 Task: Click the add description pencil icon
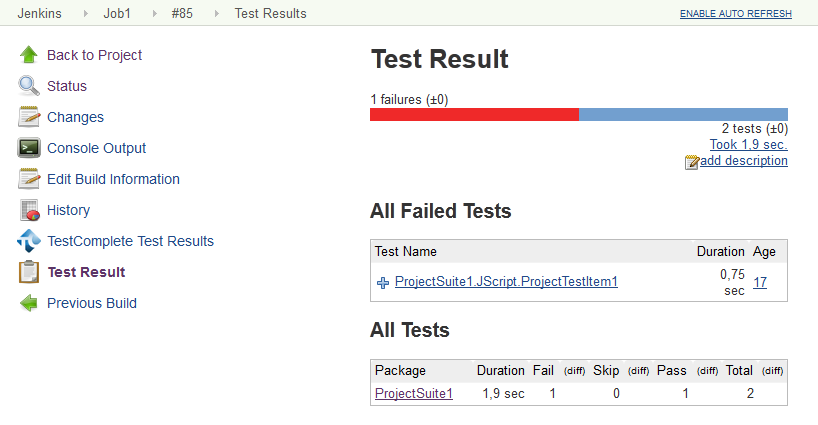click(692, 161)
